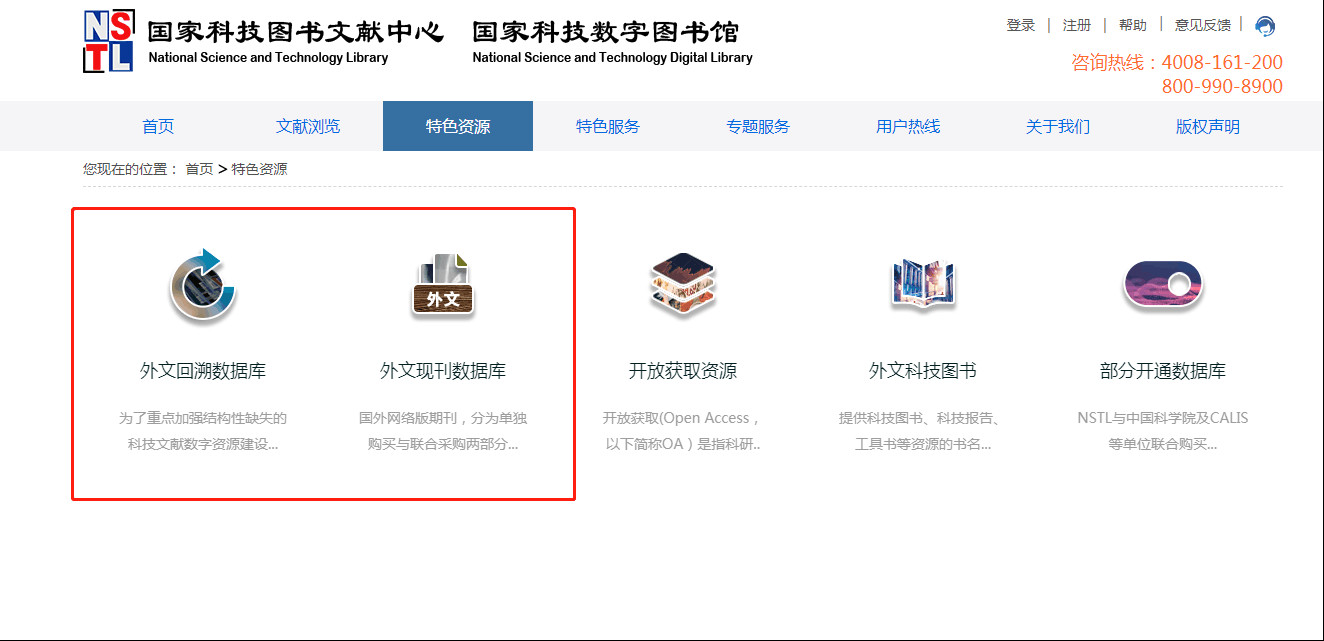Viewport: 1324px width, 641px height.
Task: Click the 意见反馈 link
Action: [x=1203, y=25]
